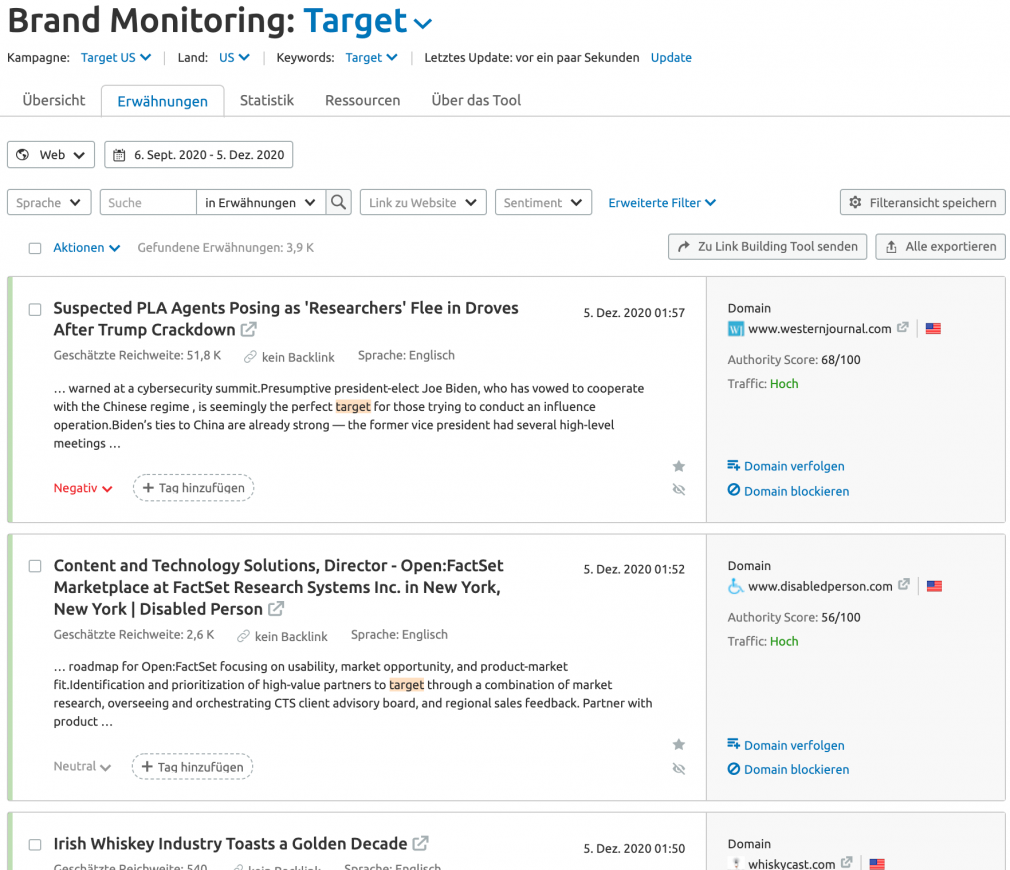
Task: Open the Web source dropdown
Action: tap(51, 155)
